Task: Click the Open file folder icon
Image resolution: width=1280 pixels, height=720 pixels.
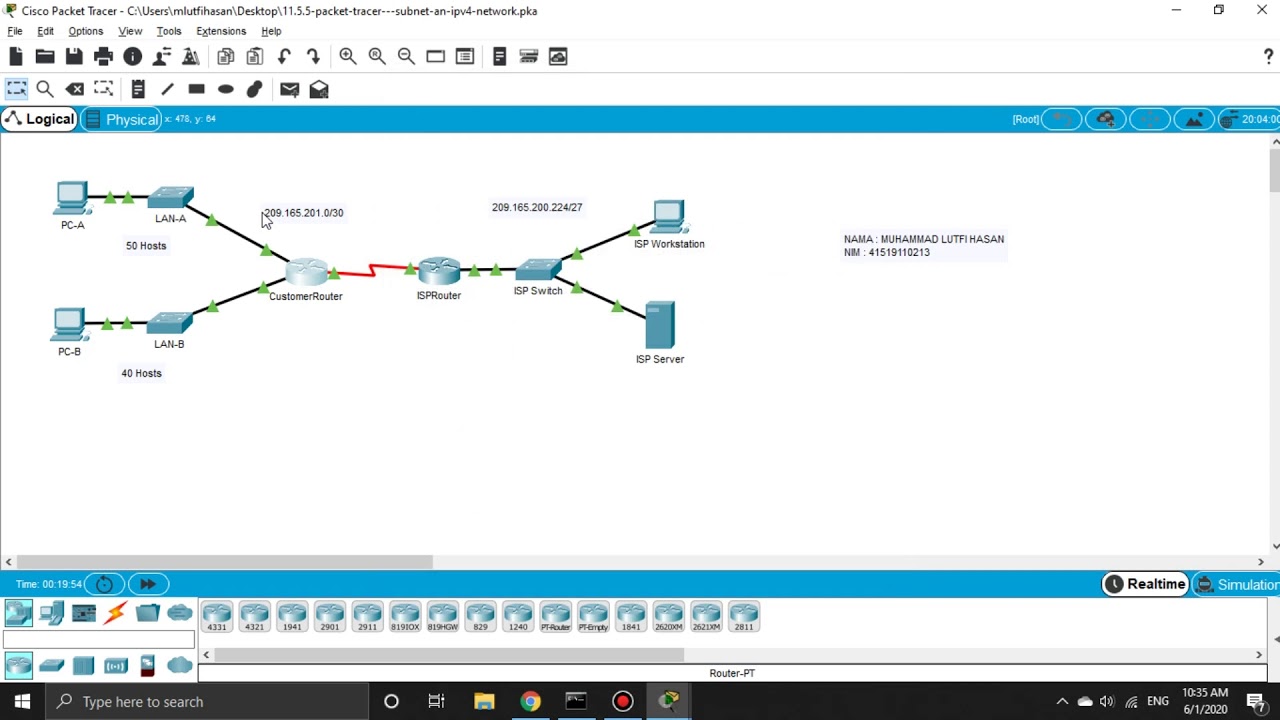Action: tap(45, 57)
